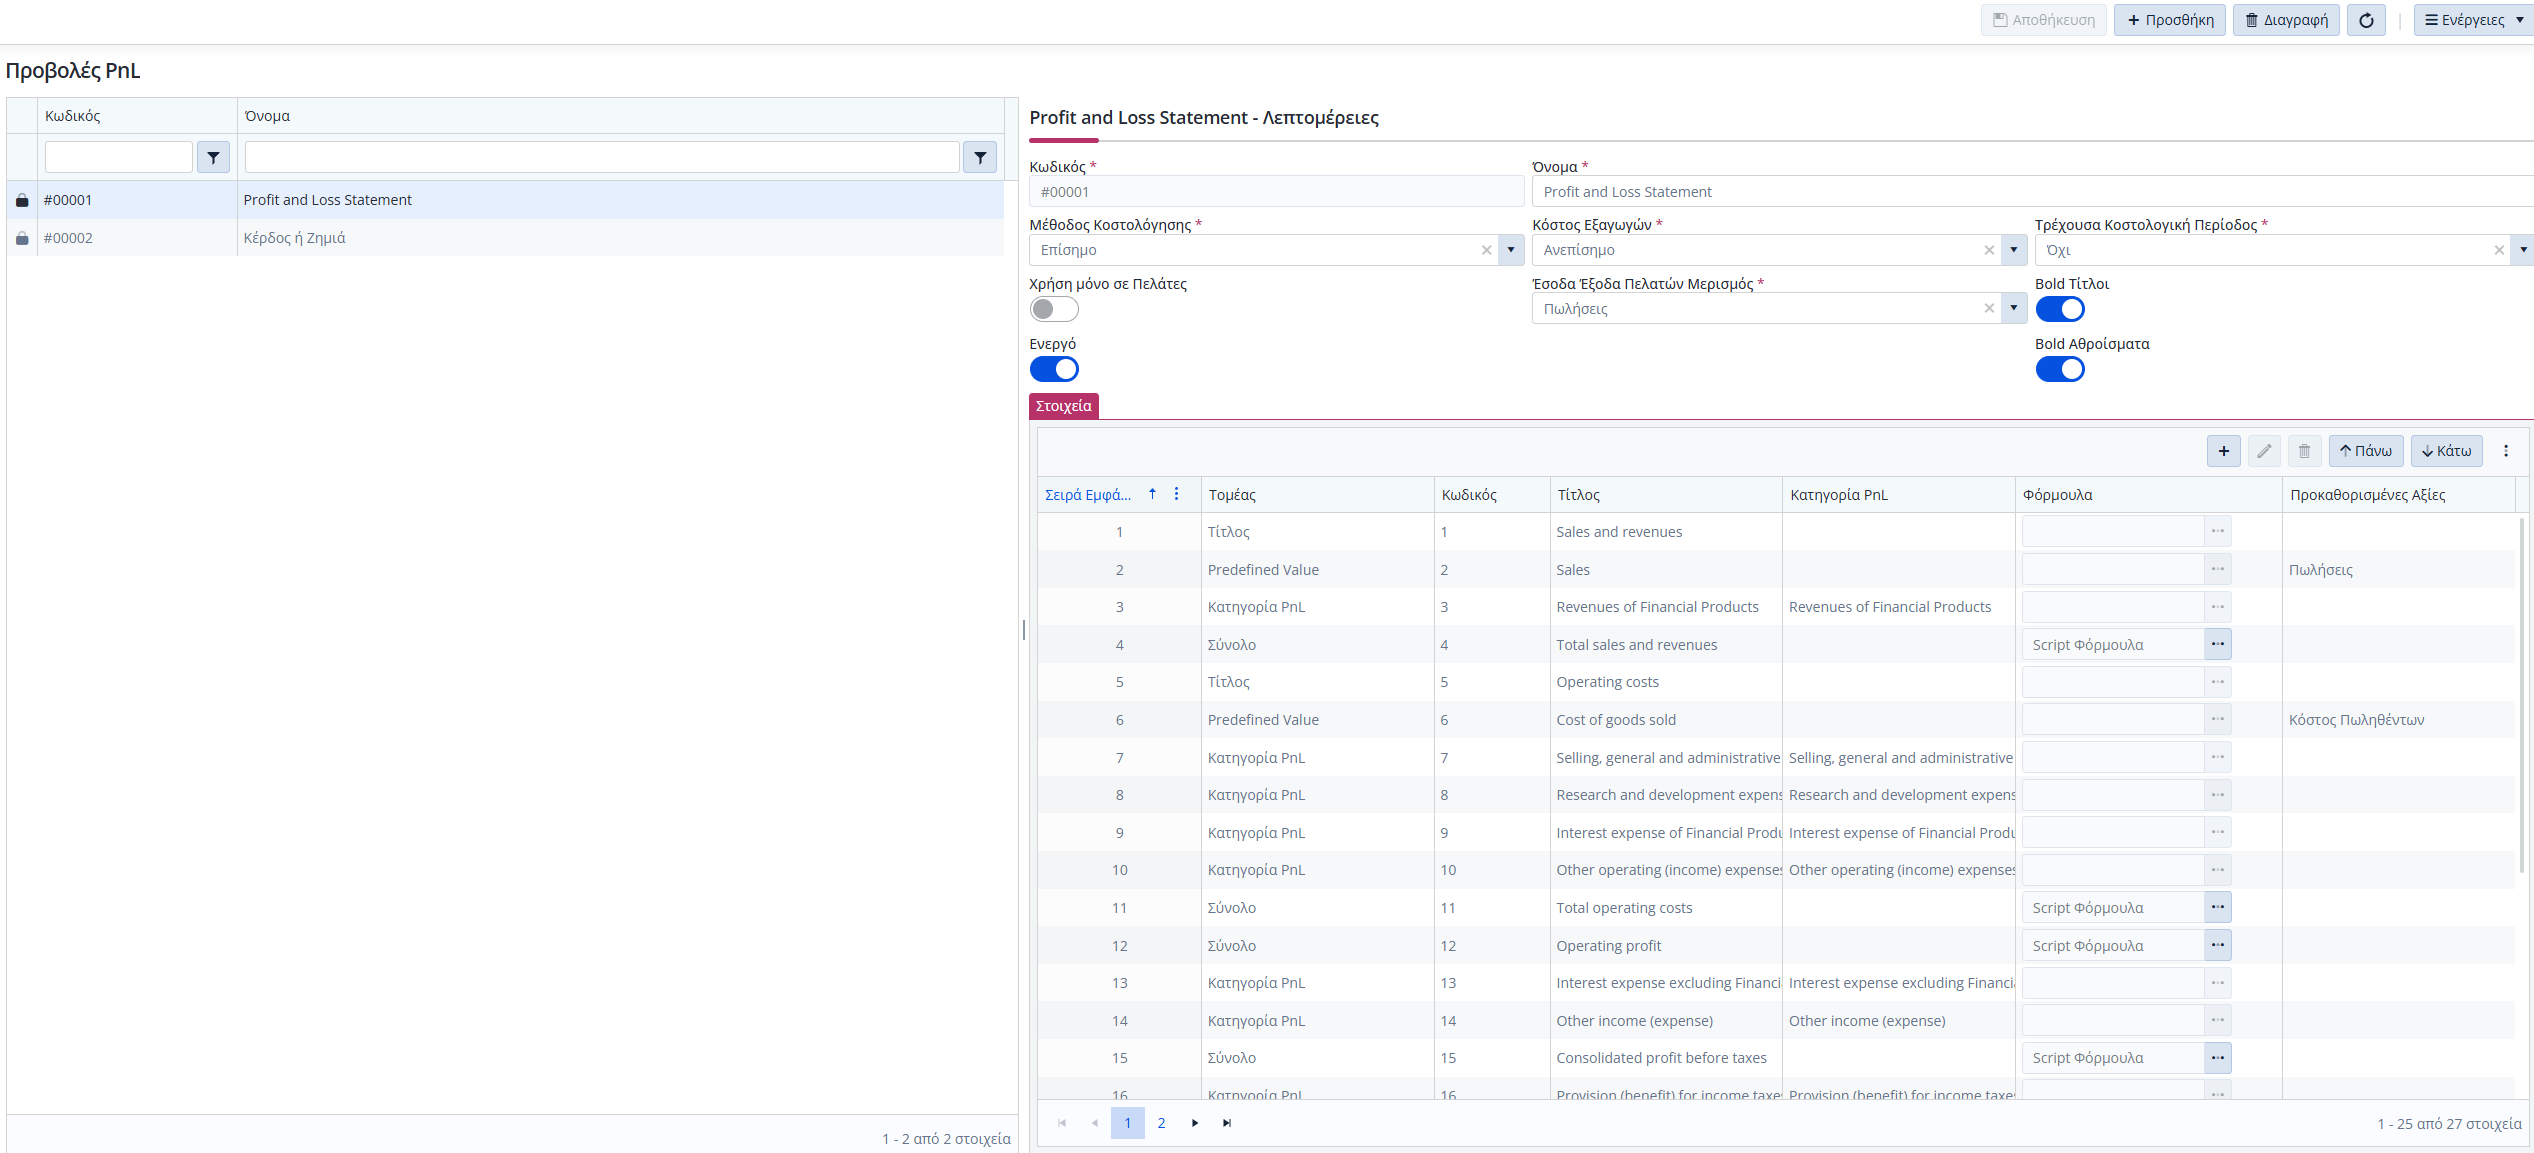2534x1153 pixels.
Task: Open column options dots for Σειρά Εμφάνισης
Action: coord(1176,494)
